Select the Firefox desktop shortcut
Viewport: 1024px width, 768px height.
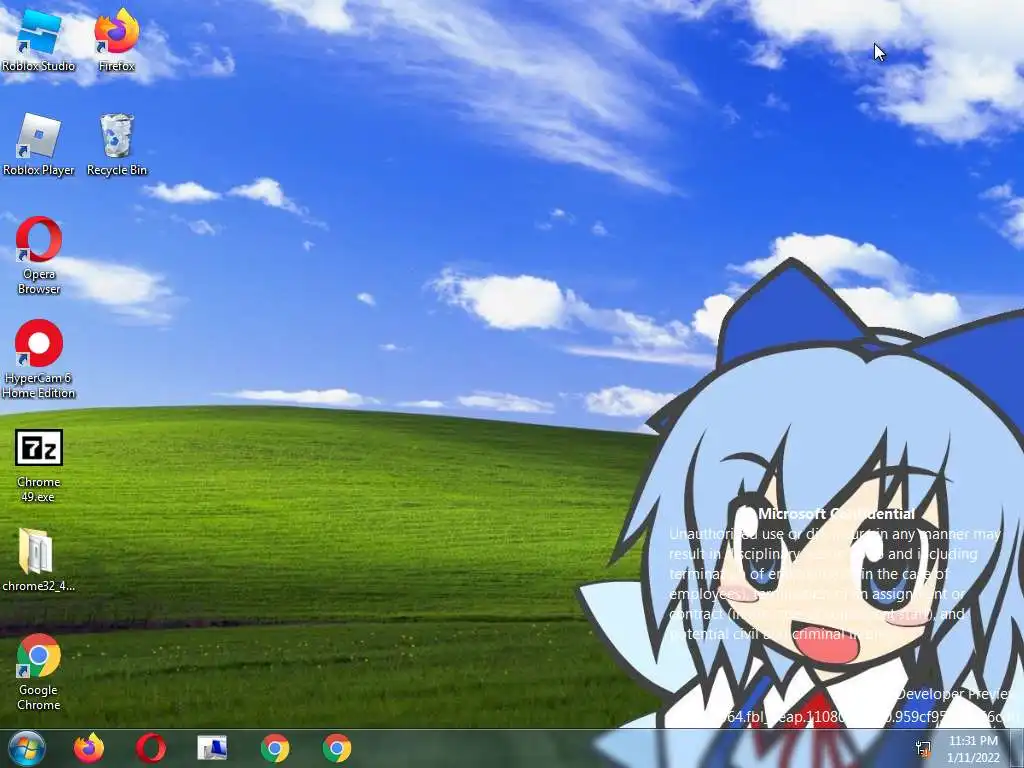117,40
